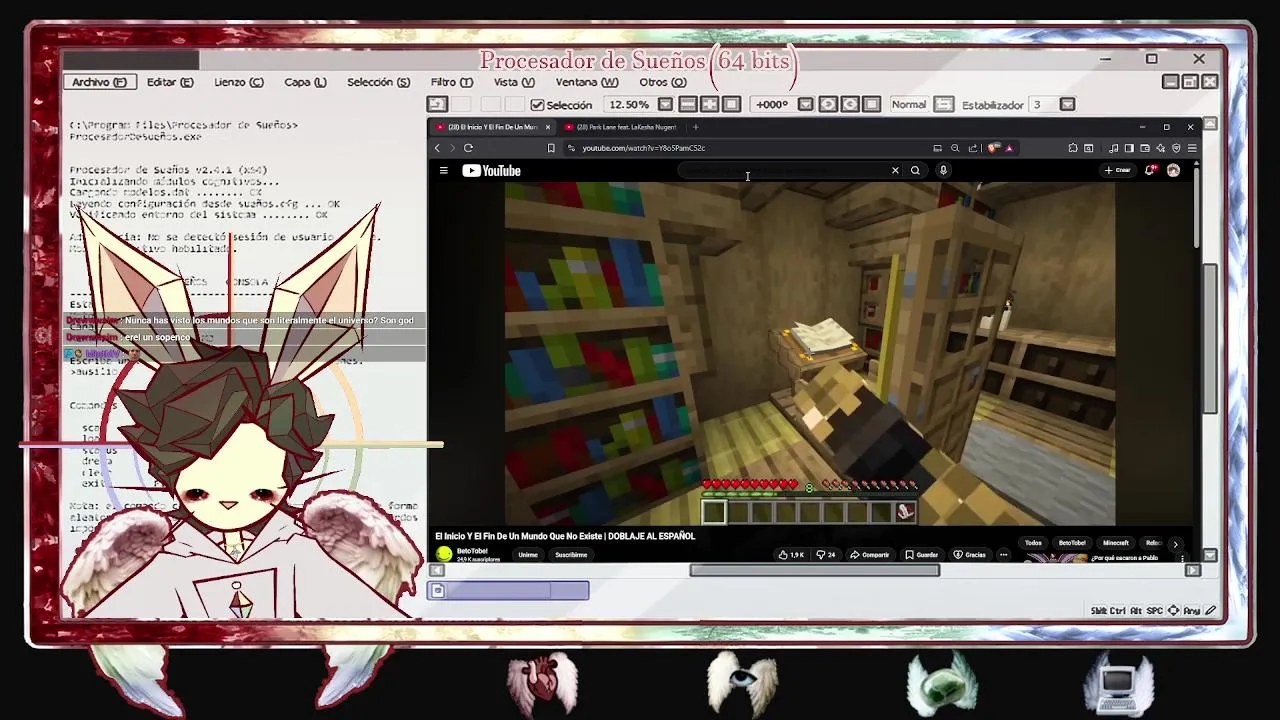Reload the YouTube page
The width and height of the screenshot is (1280, 720).
point(468,148)
